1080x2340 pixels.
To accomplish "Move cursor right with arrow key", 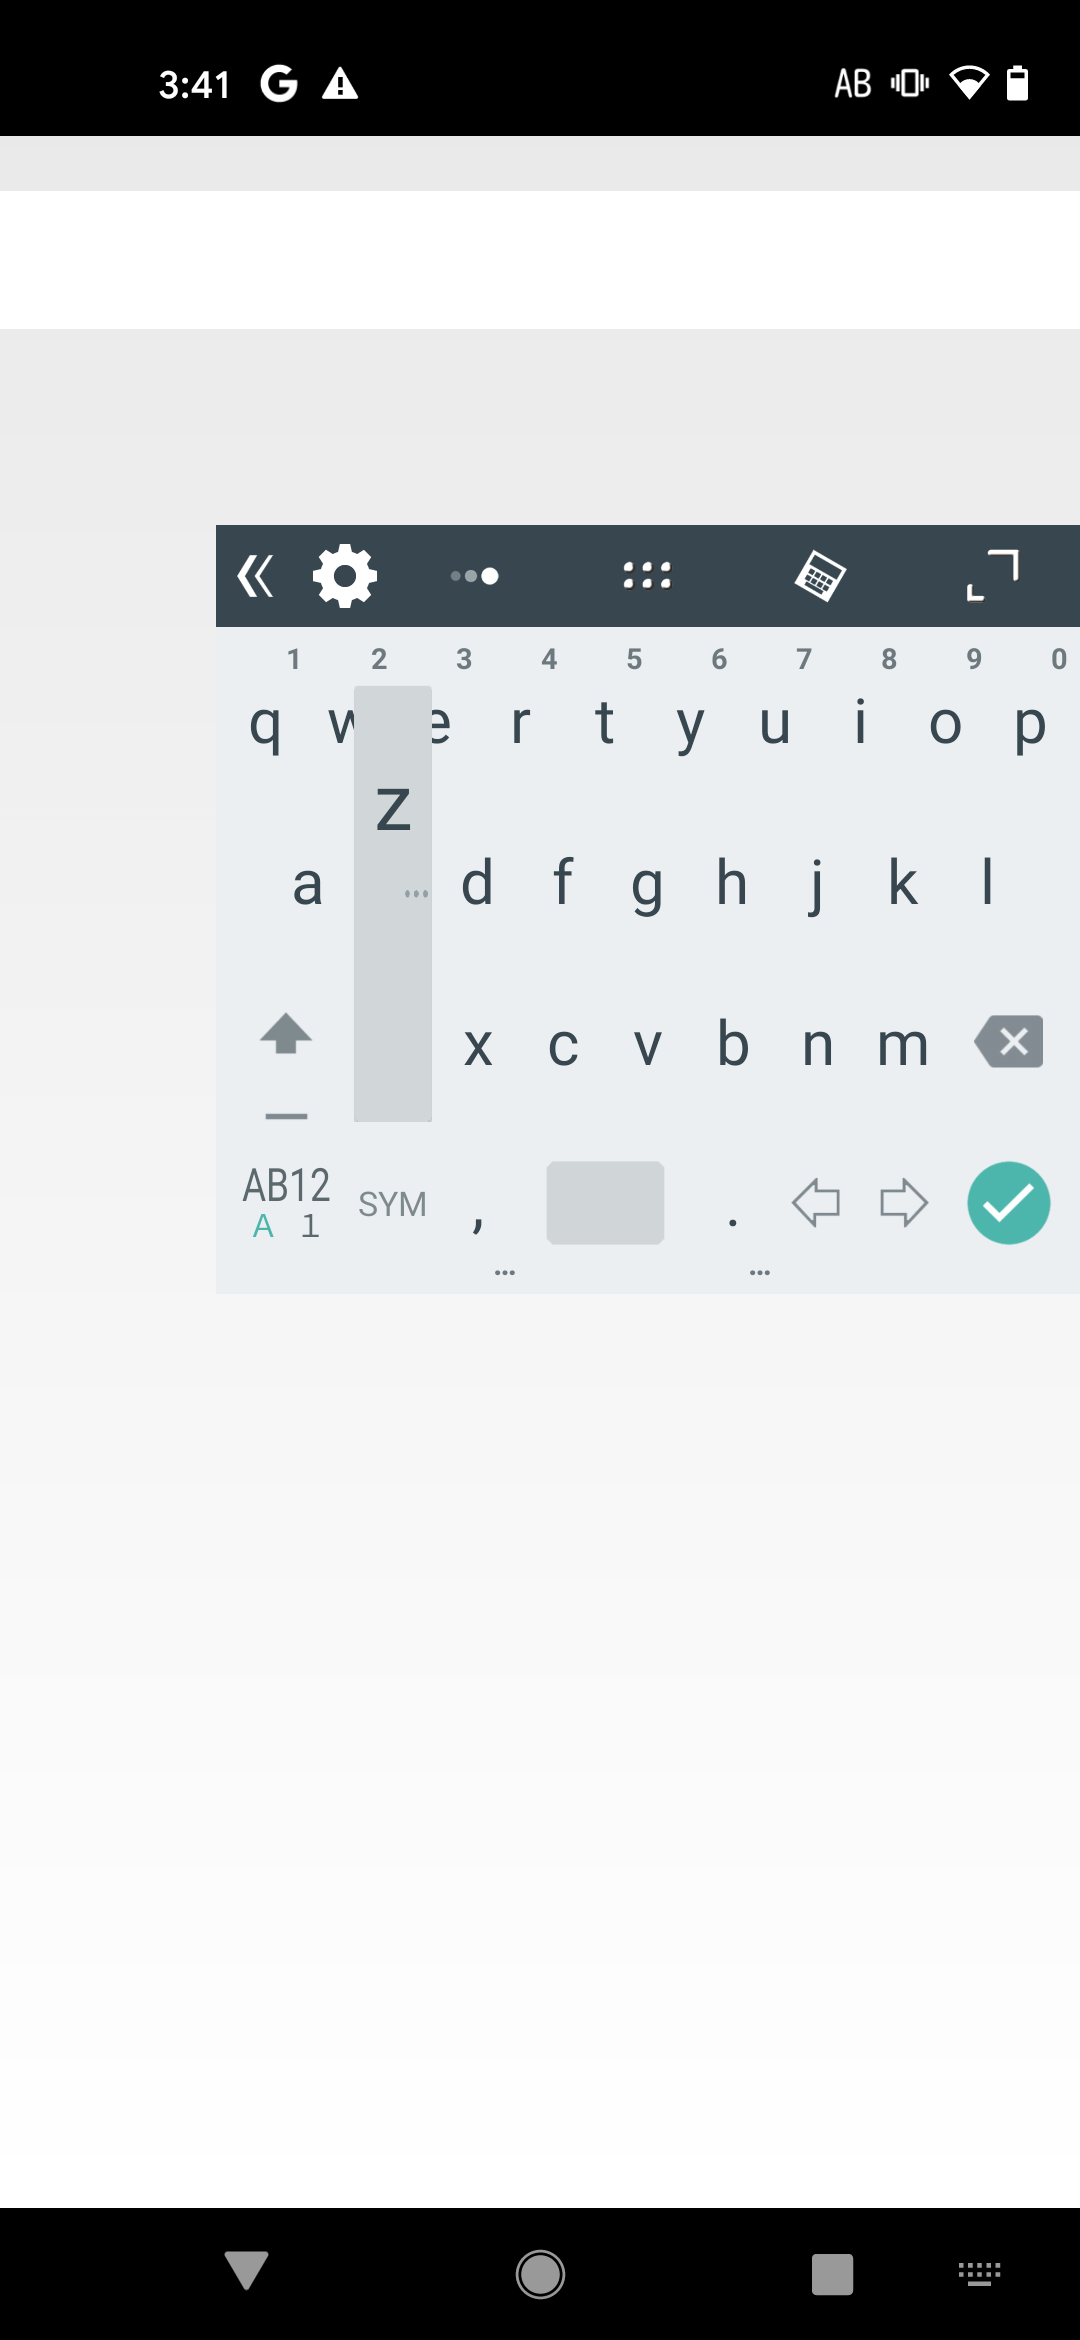I will 904,1202.
